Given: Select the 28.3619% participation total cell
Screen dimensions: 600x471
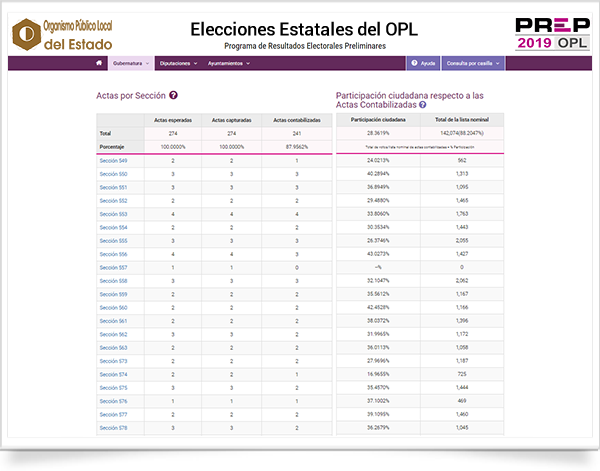Looking at the screenshot, I should point(378,133).
